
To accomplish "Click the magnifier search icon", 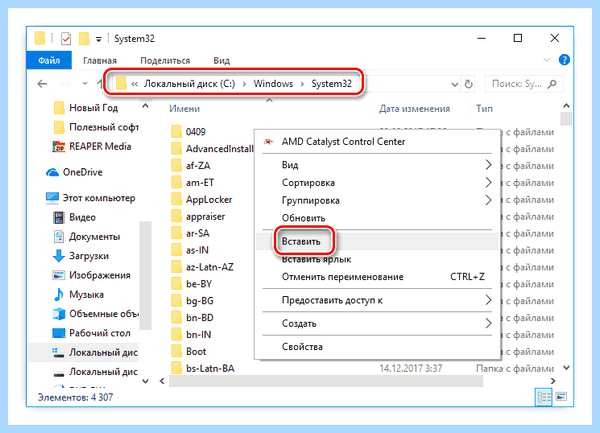I will click(552, 84).
